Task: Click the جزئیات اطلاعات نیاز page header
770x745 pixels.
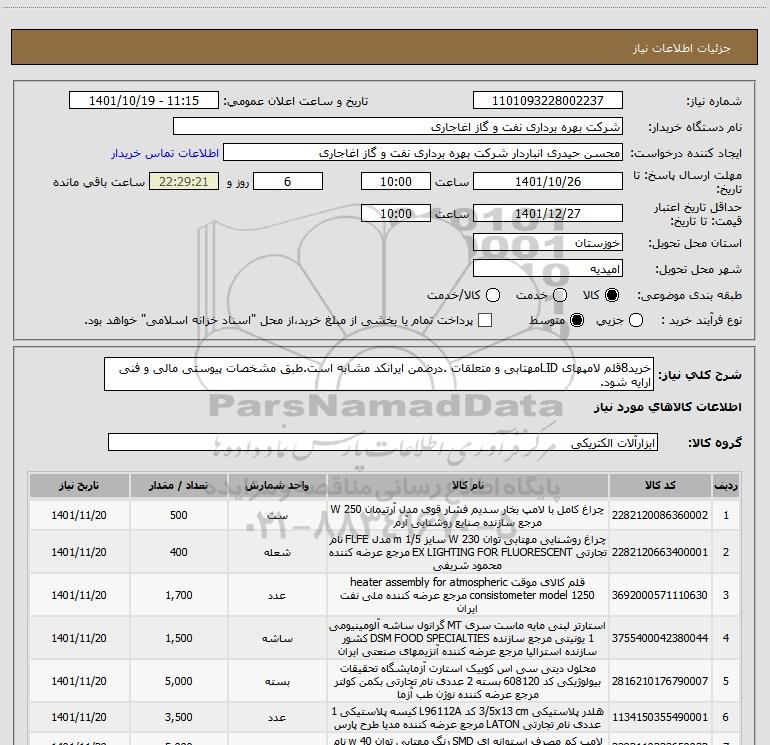Action: click(x=682, y=48)
